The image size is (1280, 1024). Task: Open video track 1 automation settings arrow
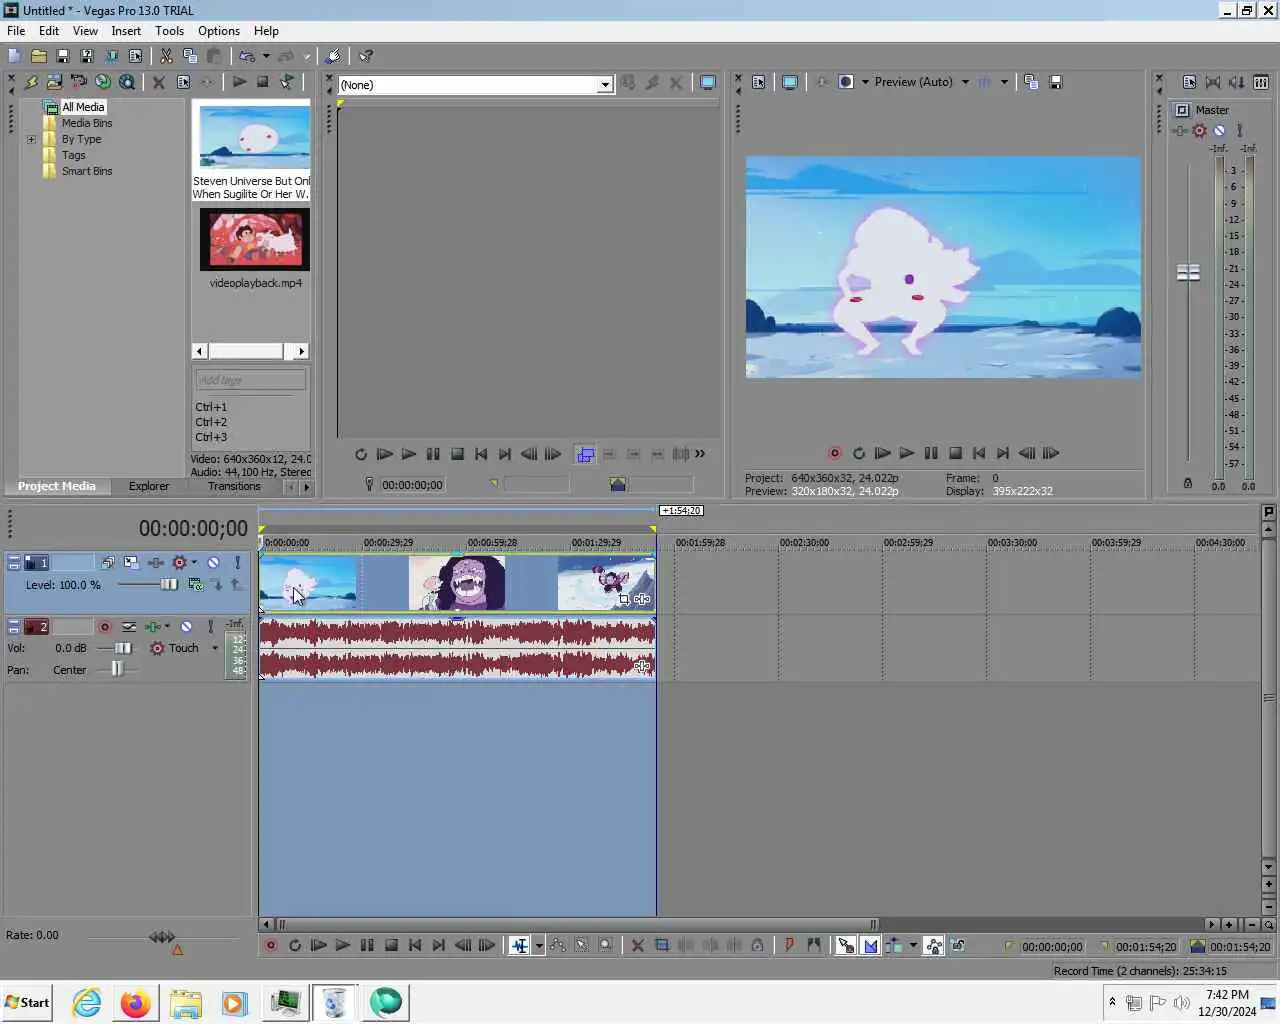(x=194, y=562)
